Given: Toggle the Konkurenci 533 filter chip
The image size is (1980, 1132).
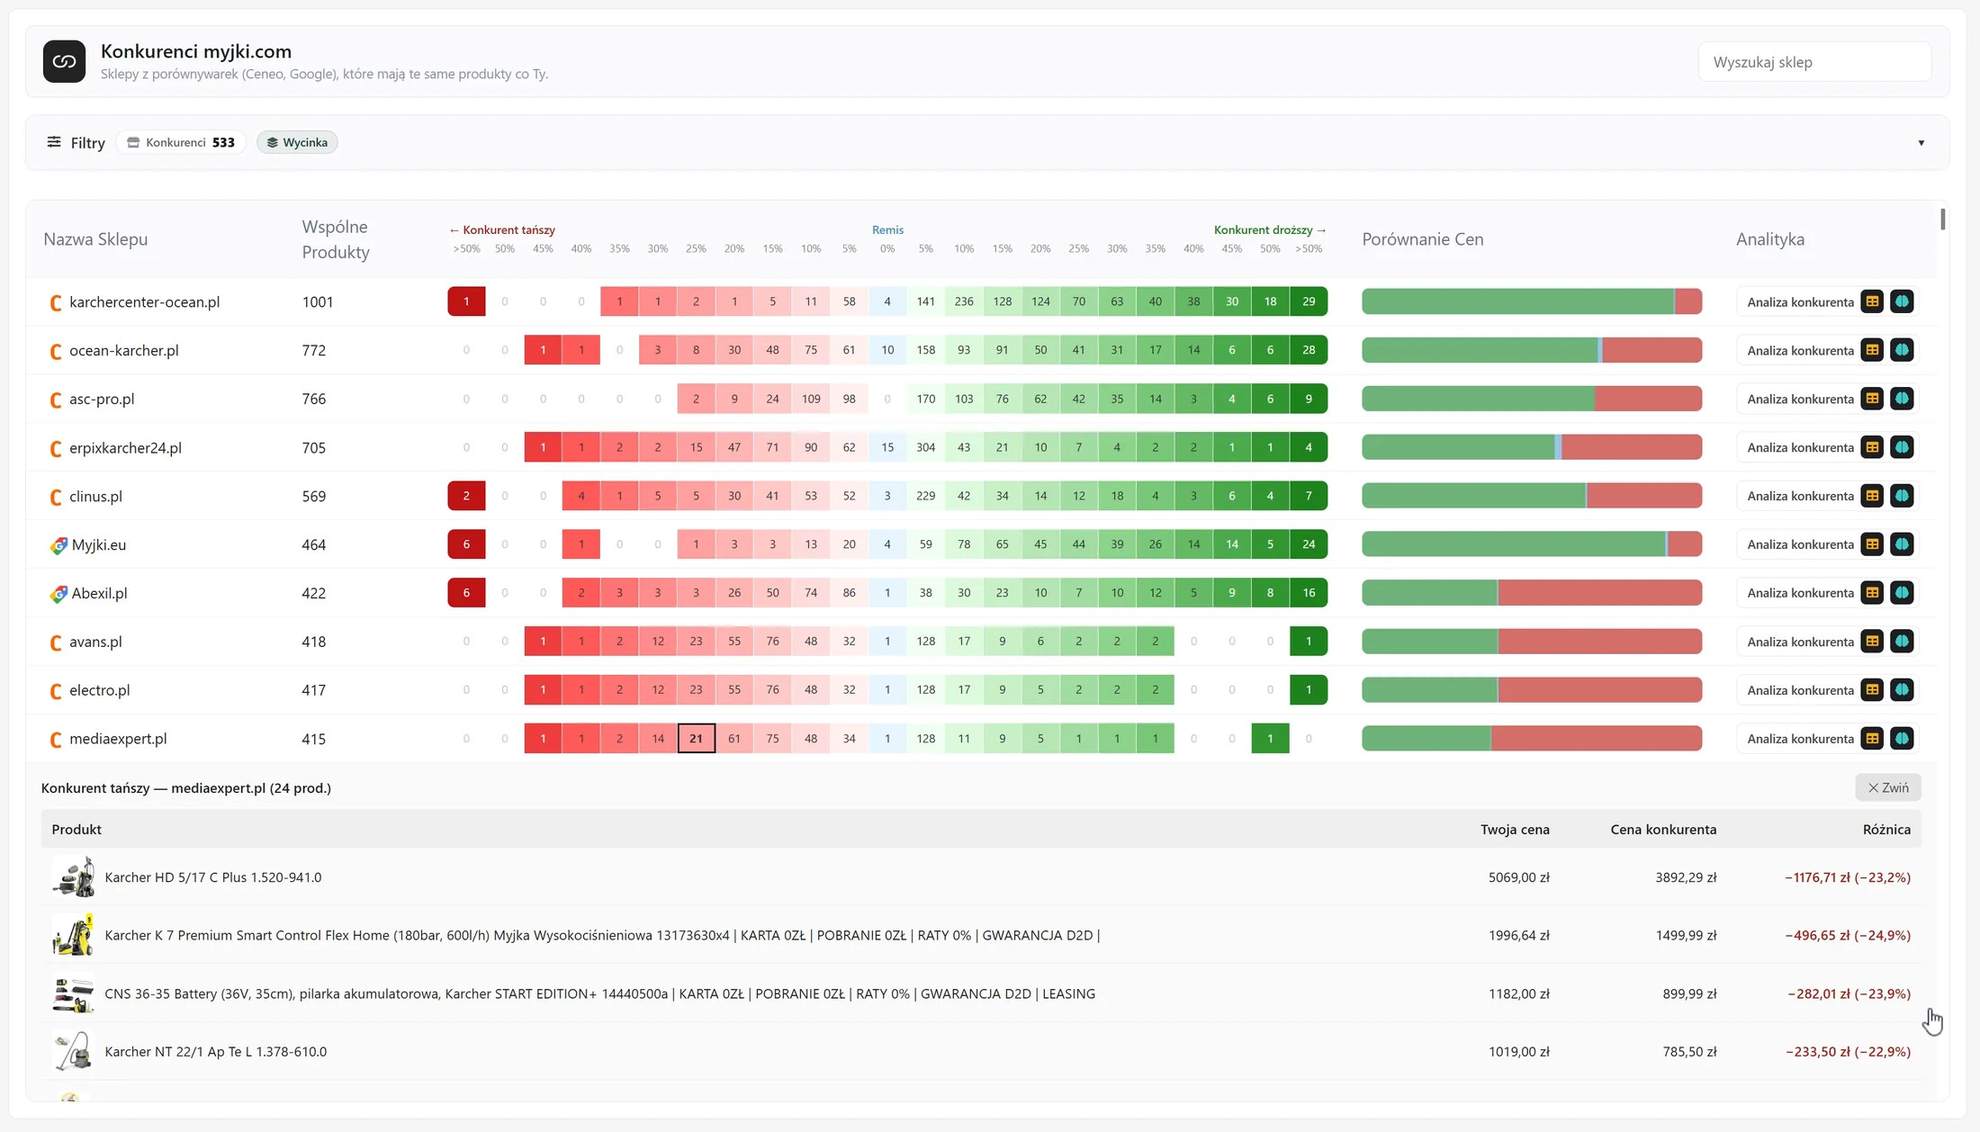Looking at the screenshot, I should 181,142.
